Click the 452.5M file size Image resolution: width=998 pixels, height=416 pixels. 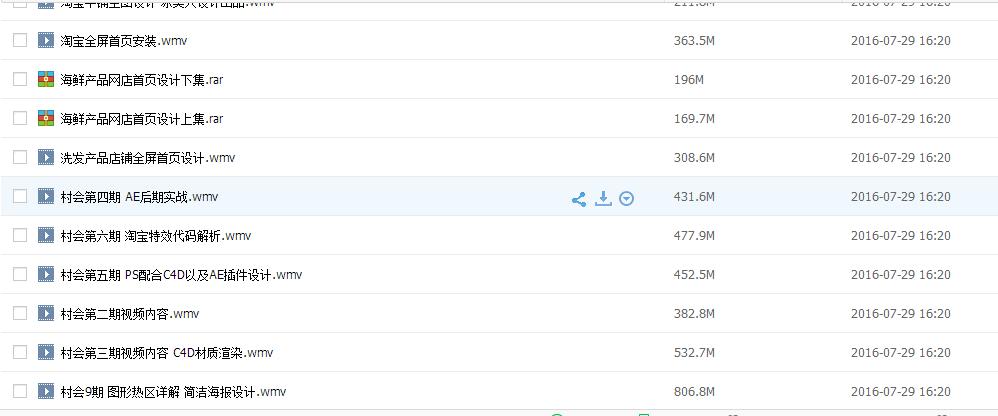point(694,274)
